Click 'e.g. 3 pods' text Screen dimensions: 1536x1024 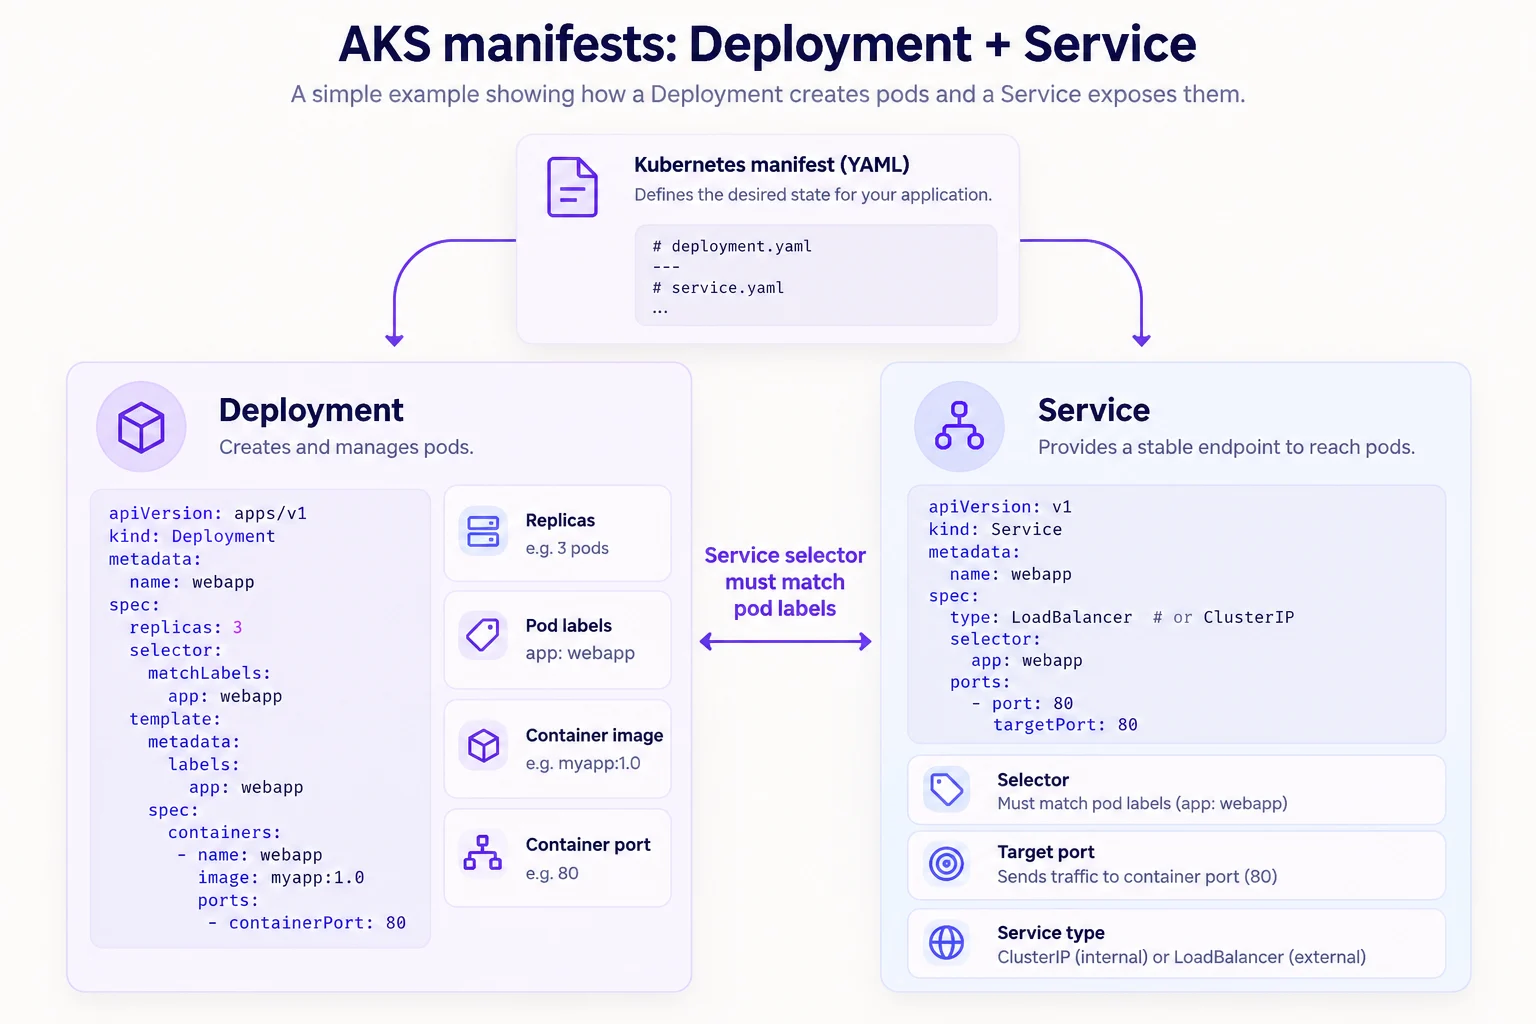pyautogui.click(x=567, y=548)
